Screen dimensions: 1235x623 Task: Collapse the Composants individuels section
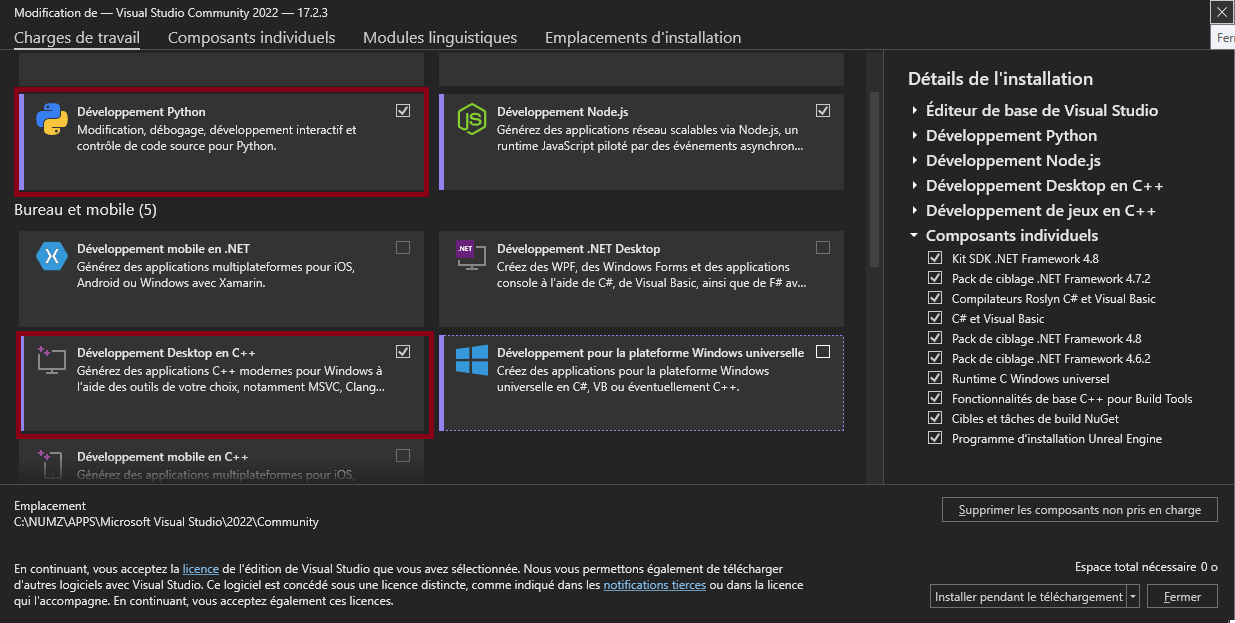coord(915,236)
